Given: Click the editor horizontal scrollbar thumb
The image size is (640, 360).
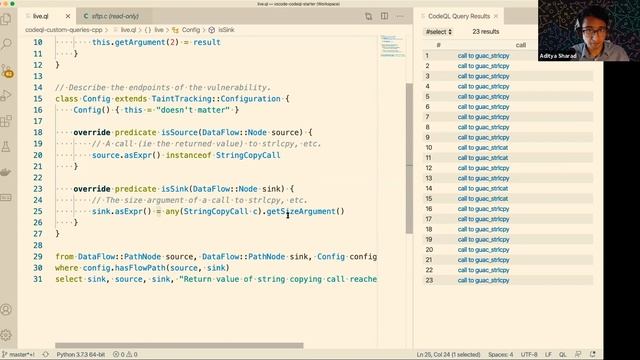Looking at the screenshot, I should pos(179,345).
